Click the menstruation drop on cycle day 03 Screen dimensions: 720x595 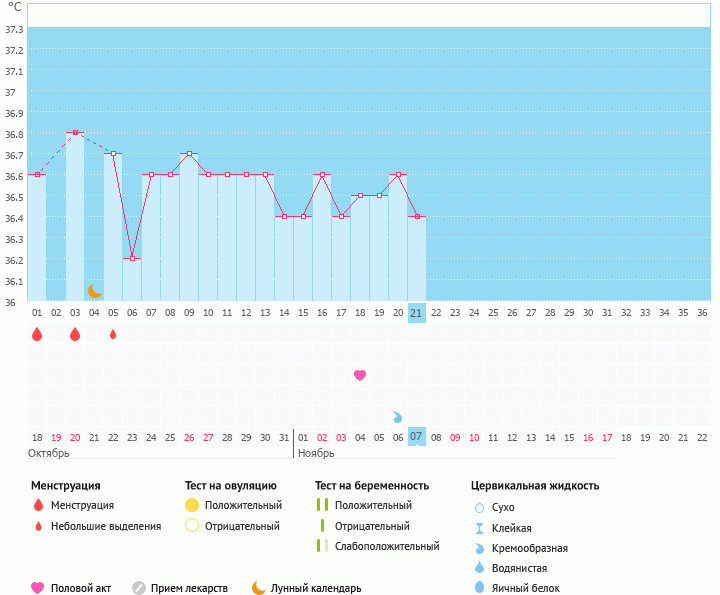[x=75, y=334]
